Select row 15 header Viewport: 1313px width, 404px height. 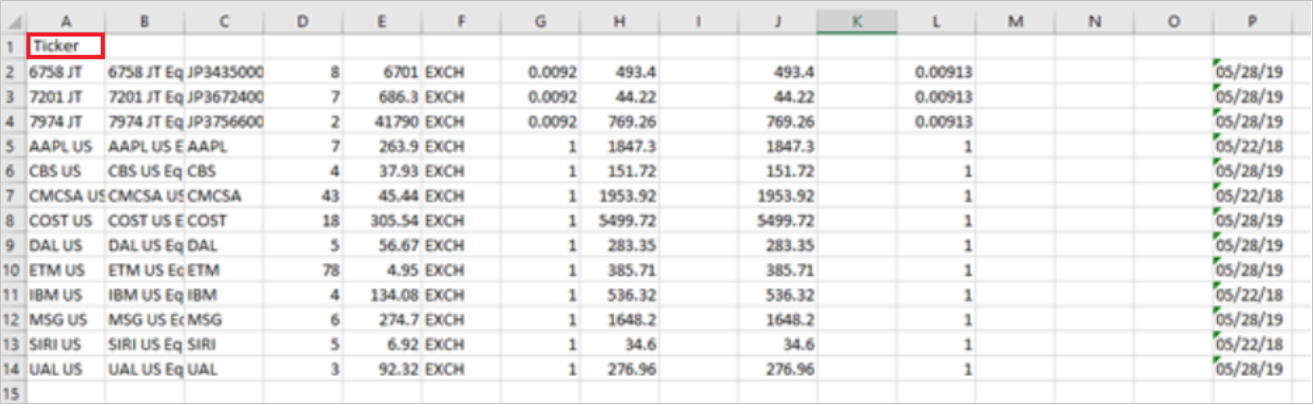[x=14, y=393]
